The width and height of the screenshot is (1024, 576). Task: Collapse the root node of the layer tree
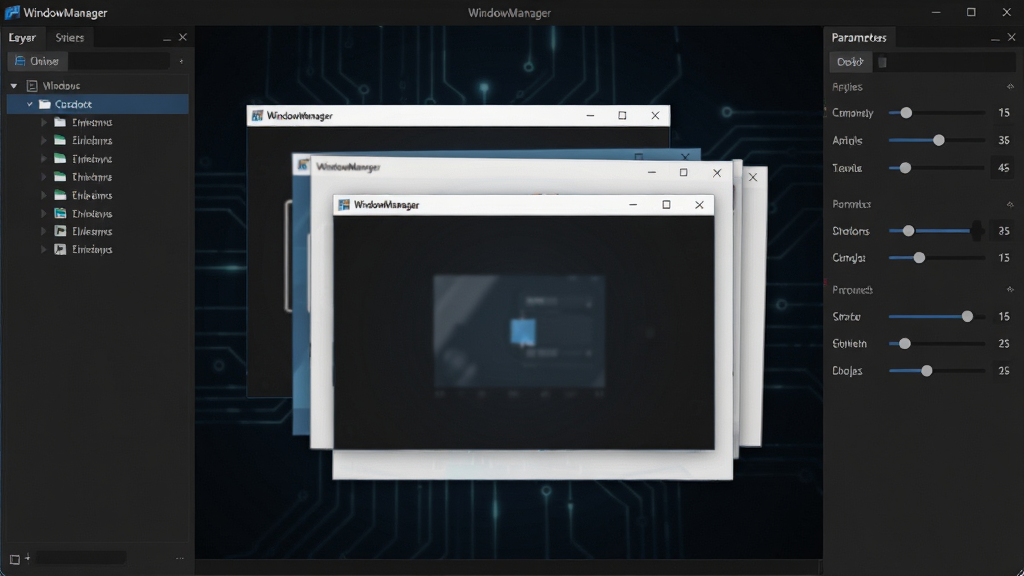(14, 86)
